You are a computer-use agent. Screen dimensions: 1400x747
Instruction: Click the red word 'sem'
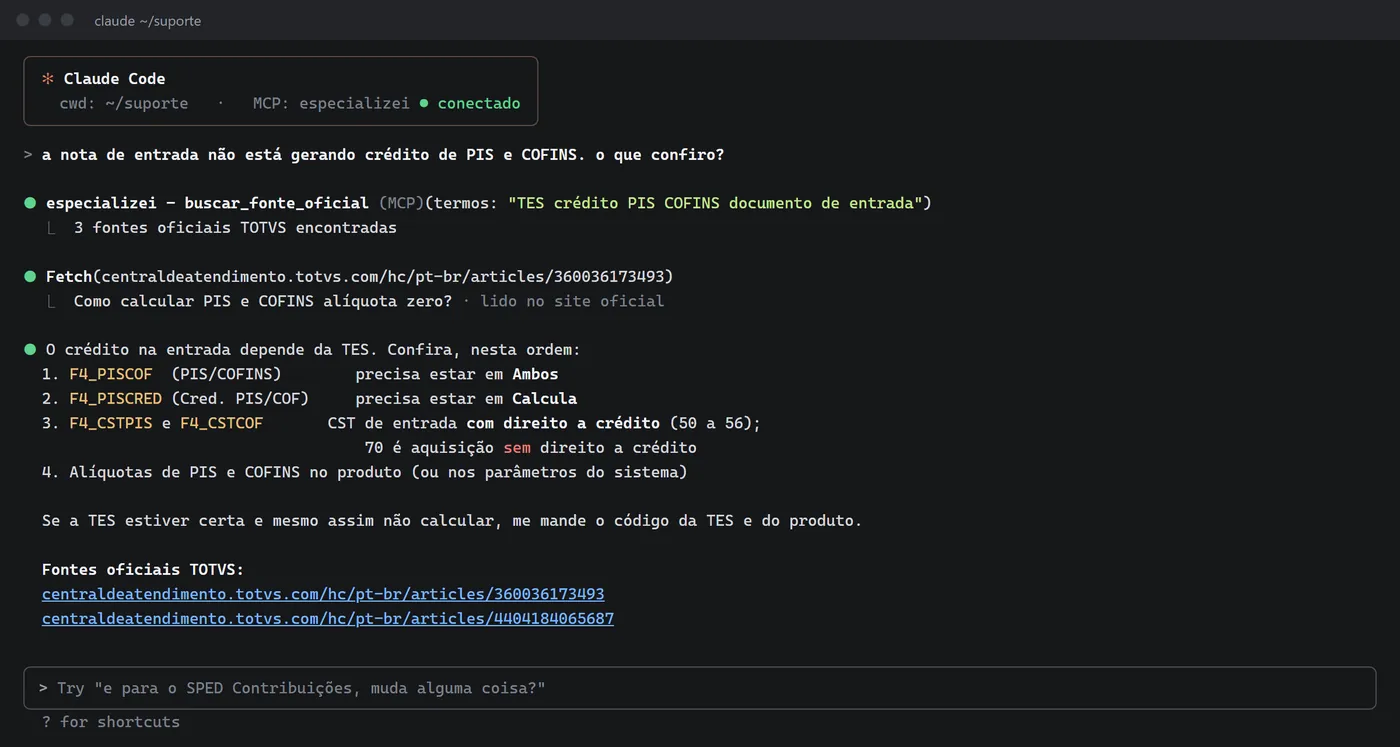click(517, 448)
